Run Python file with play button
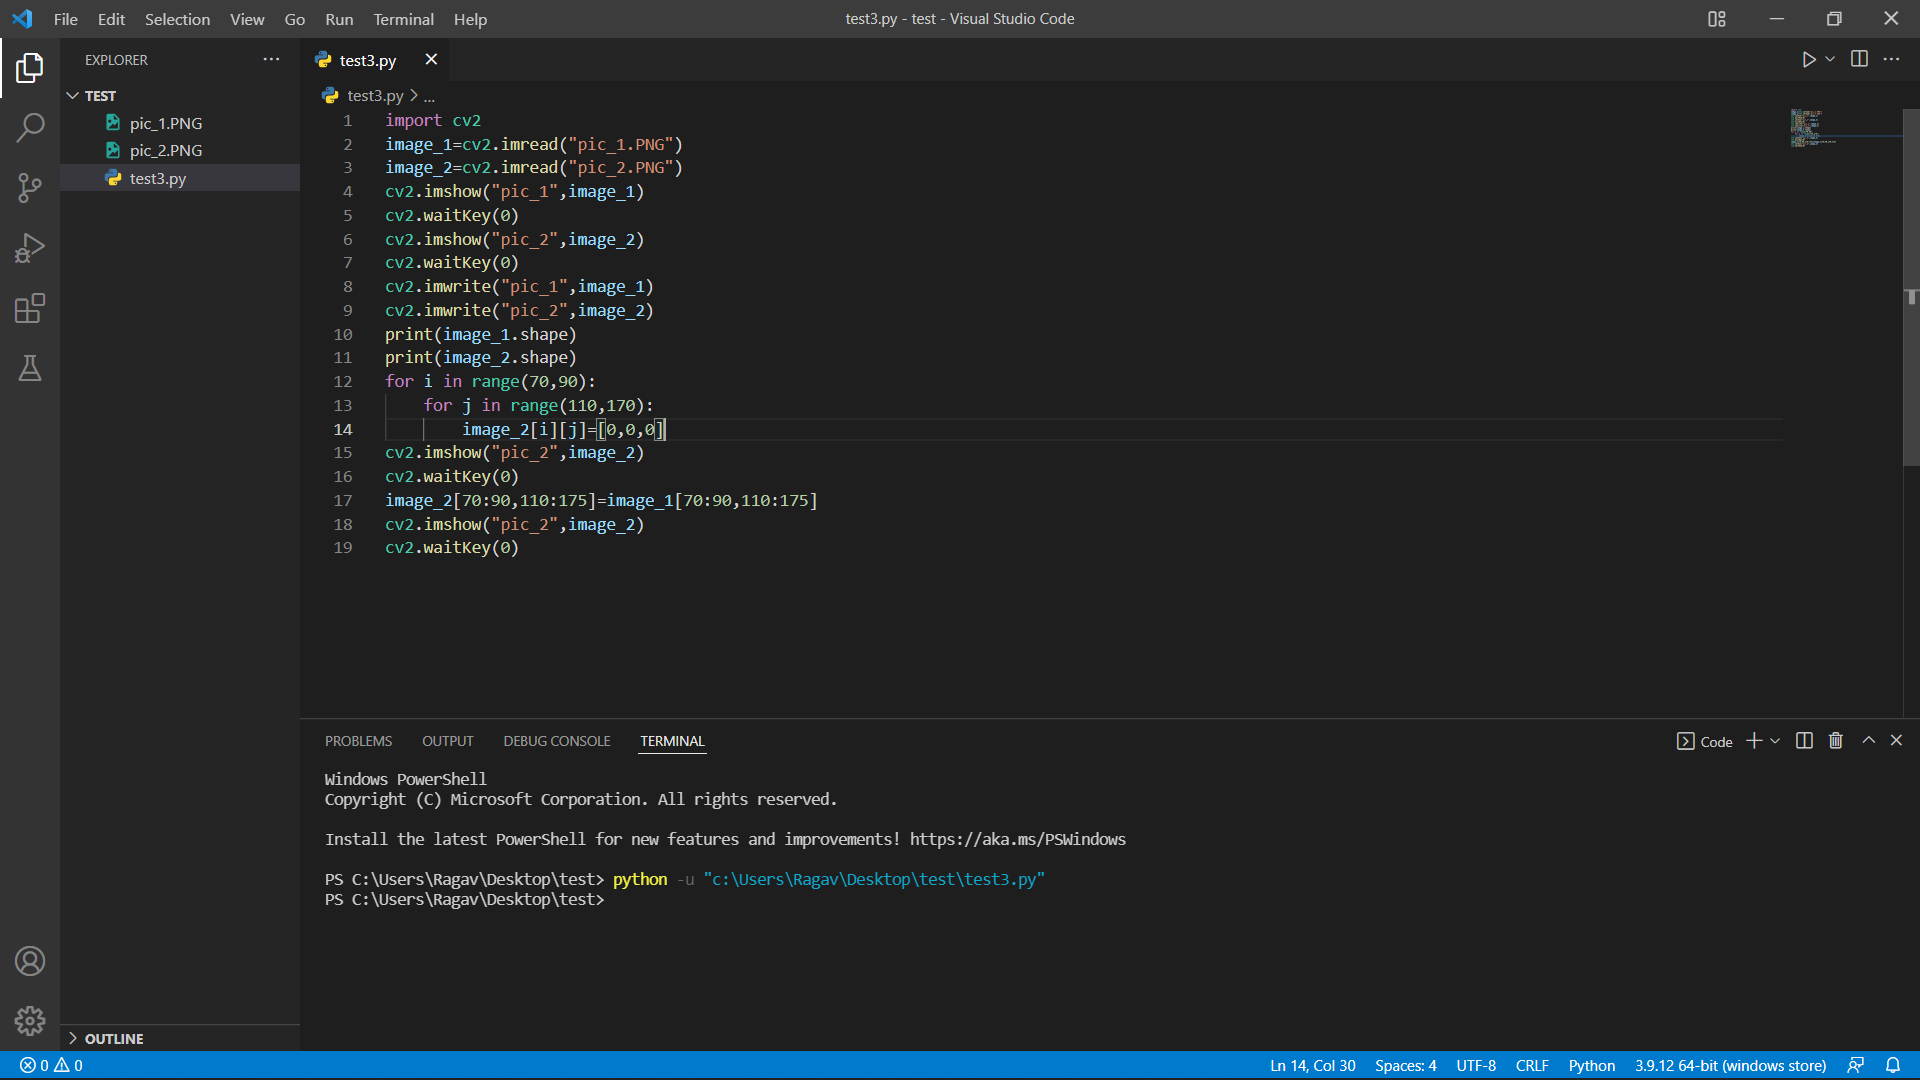Image resolution: width=1920 pixels, height=1080 pixels. 1808,60
